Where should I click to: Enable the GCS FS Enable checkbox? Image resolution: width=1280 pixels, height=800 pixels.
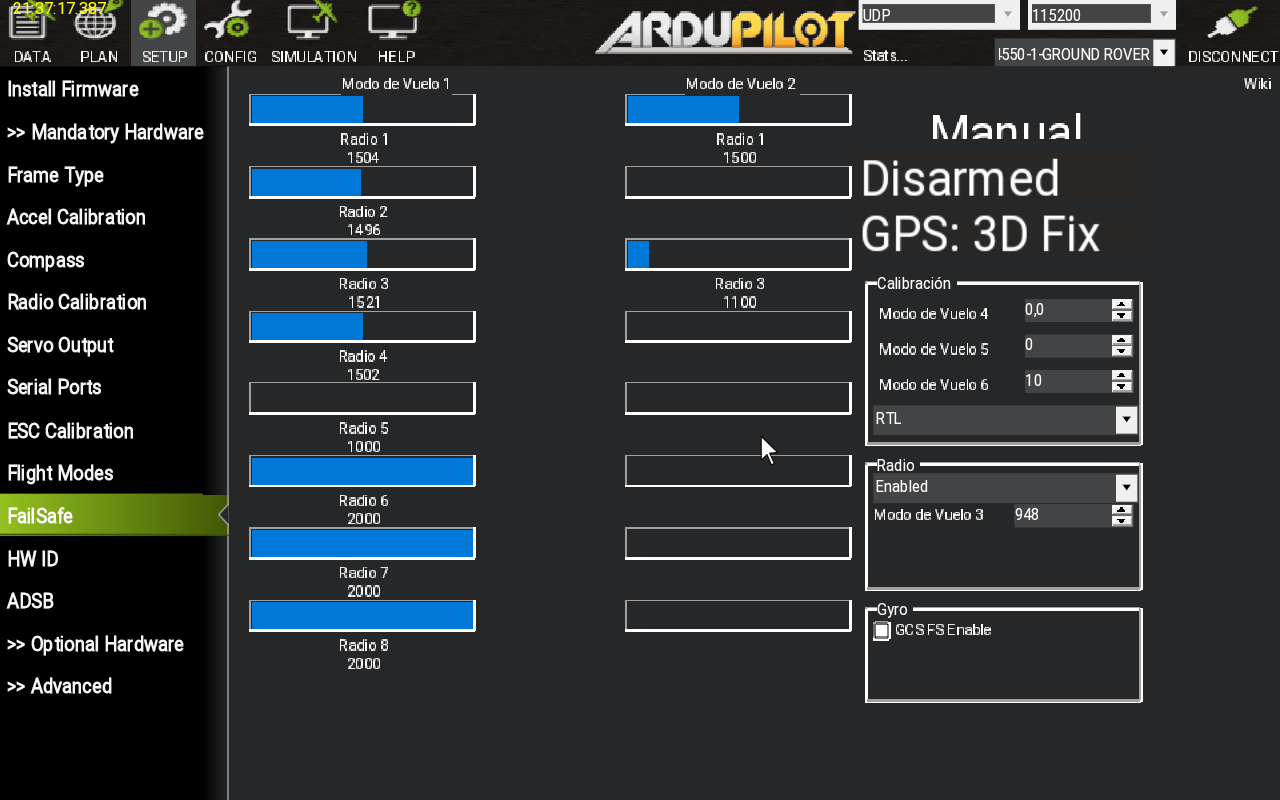[x=882, y=631]
